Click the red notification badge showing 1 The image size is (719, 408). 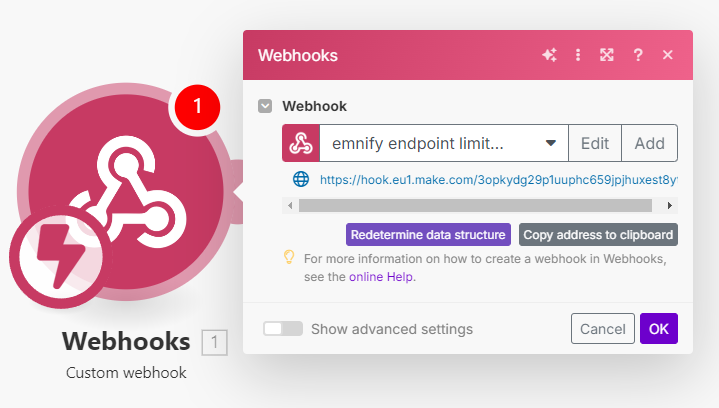pos(197,107)
